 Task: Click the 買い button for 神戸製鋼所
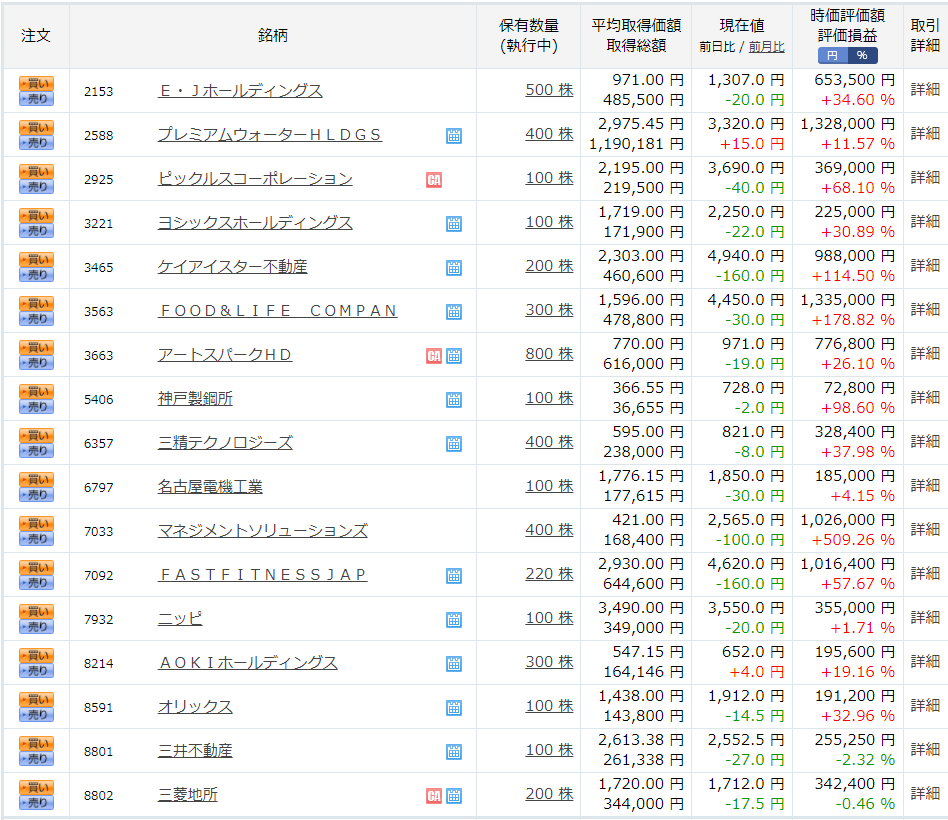(x=36, y=391)
